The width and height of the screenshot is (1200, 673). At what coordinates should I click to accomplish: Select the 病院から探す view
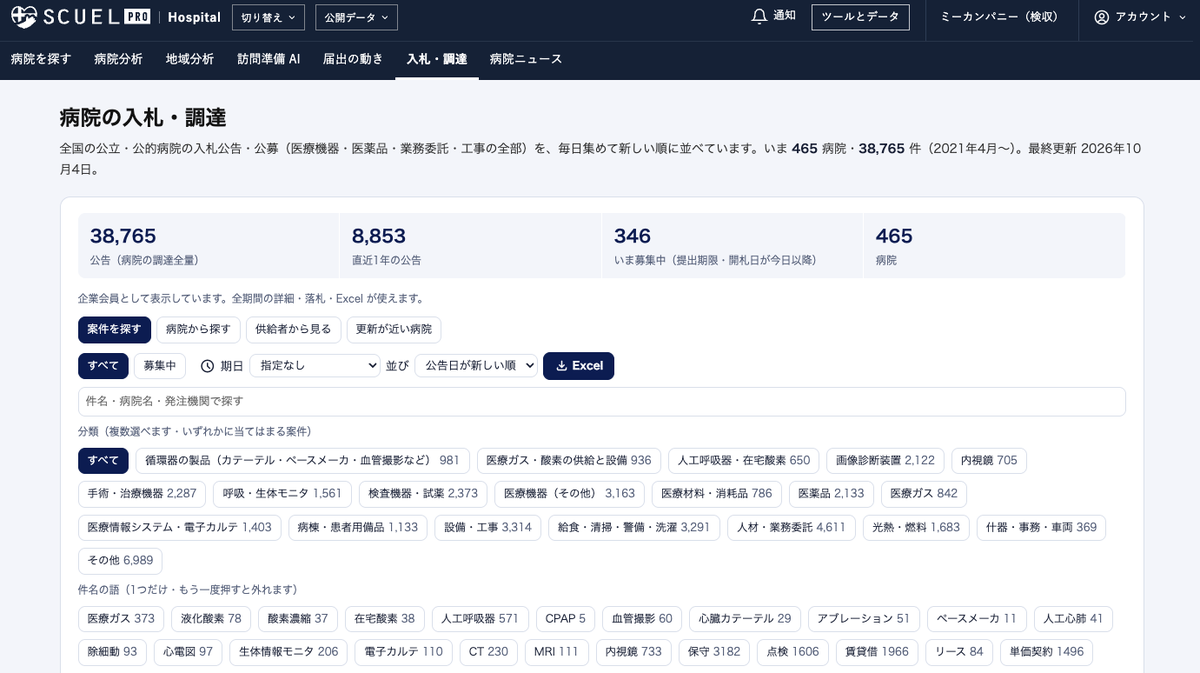click(x=198, y=330)
